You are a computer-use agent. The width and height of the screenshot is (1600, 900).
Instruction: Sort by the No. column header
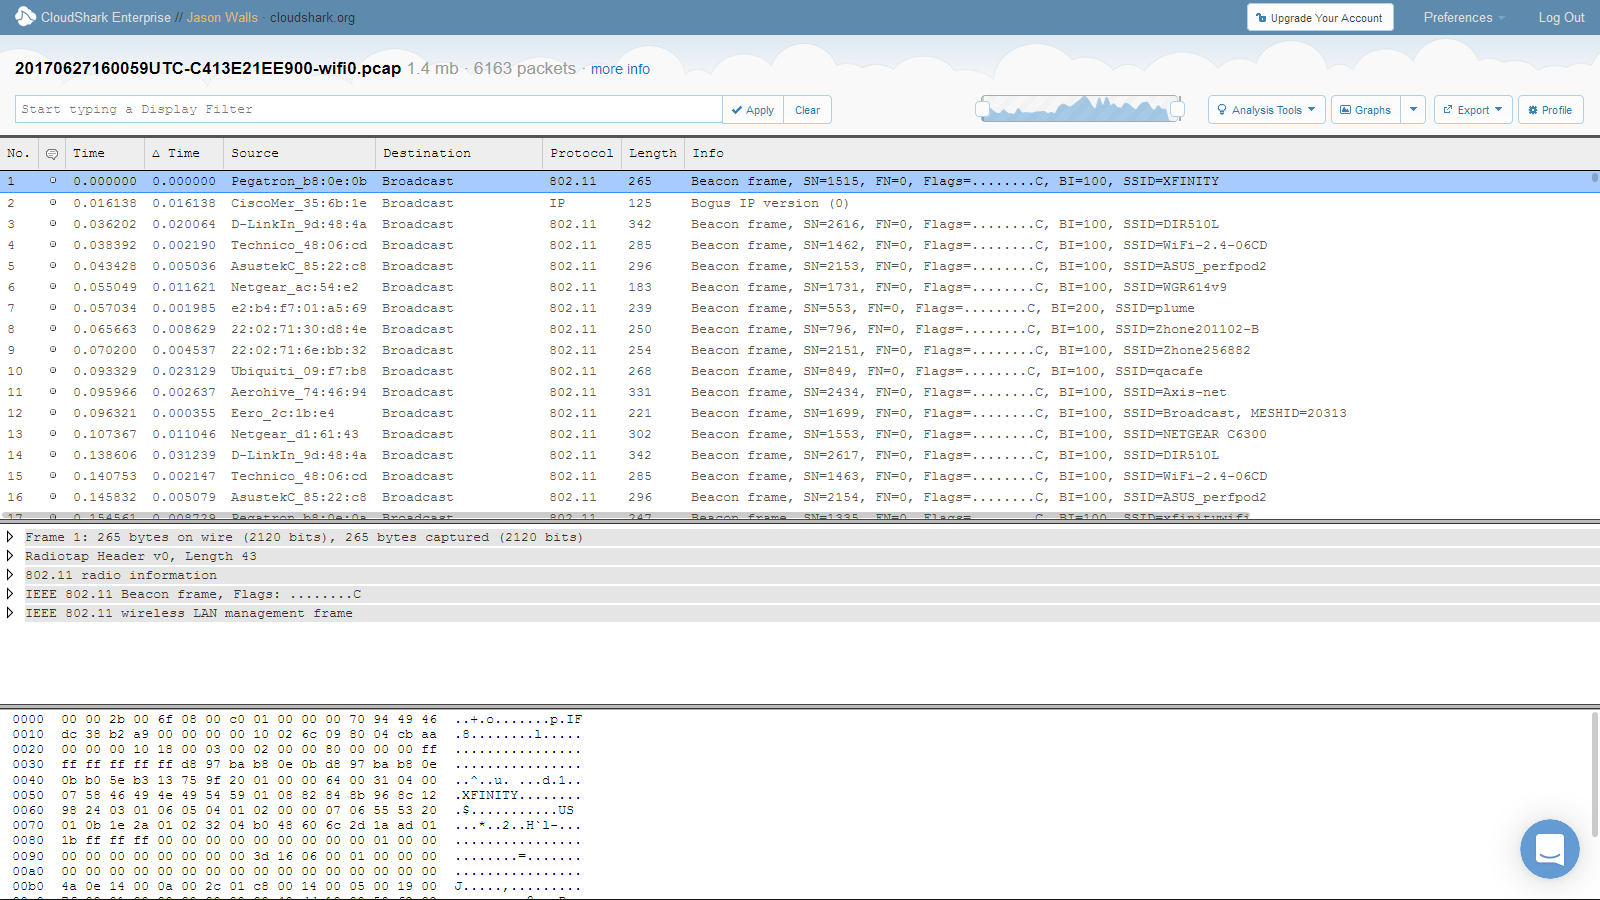click(x=17, y=153)
